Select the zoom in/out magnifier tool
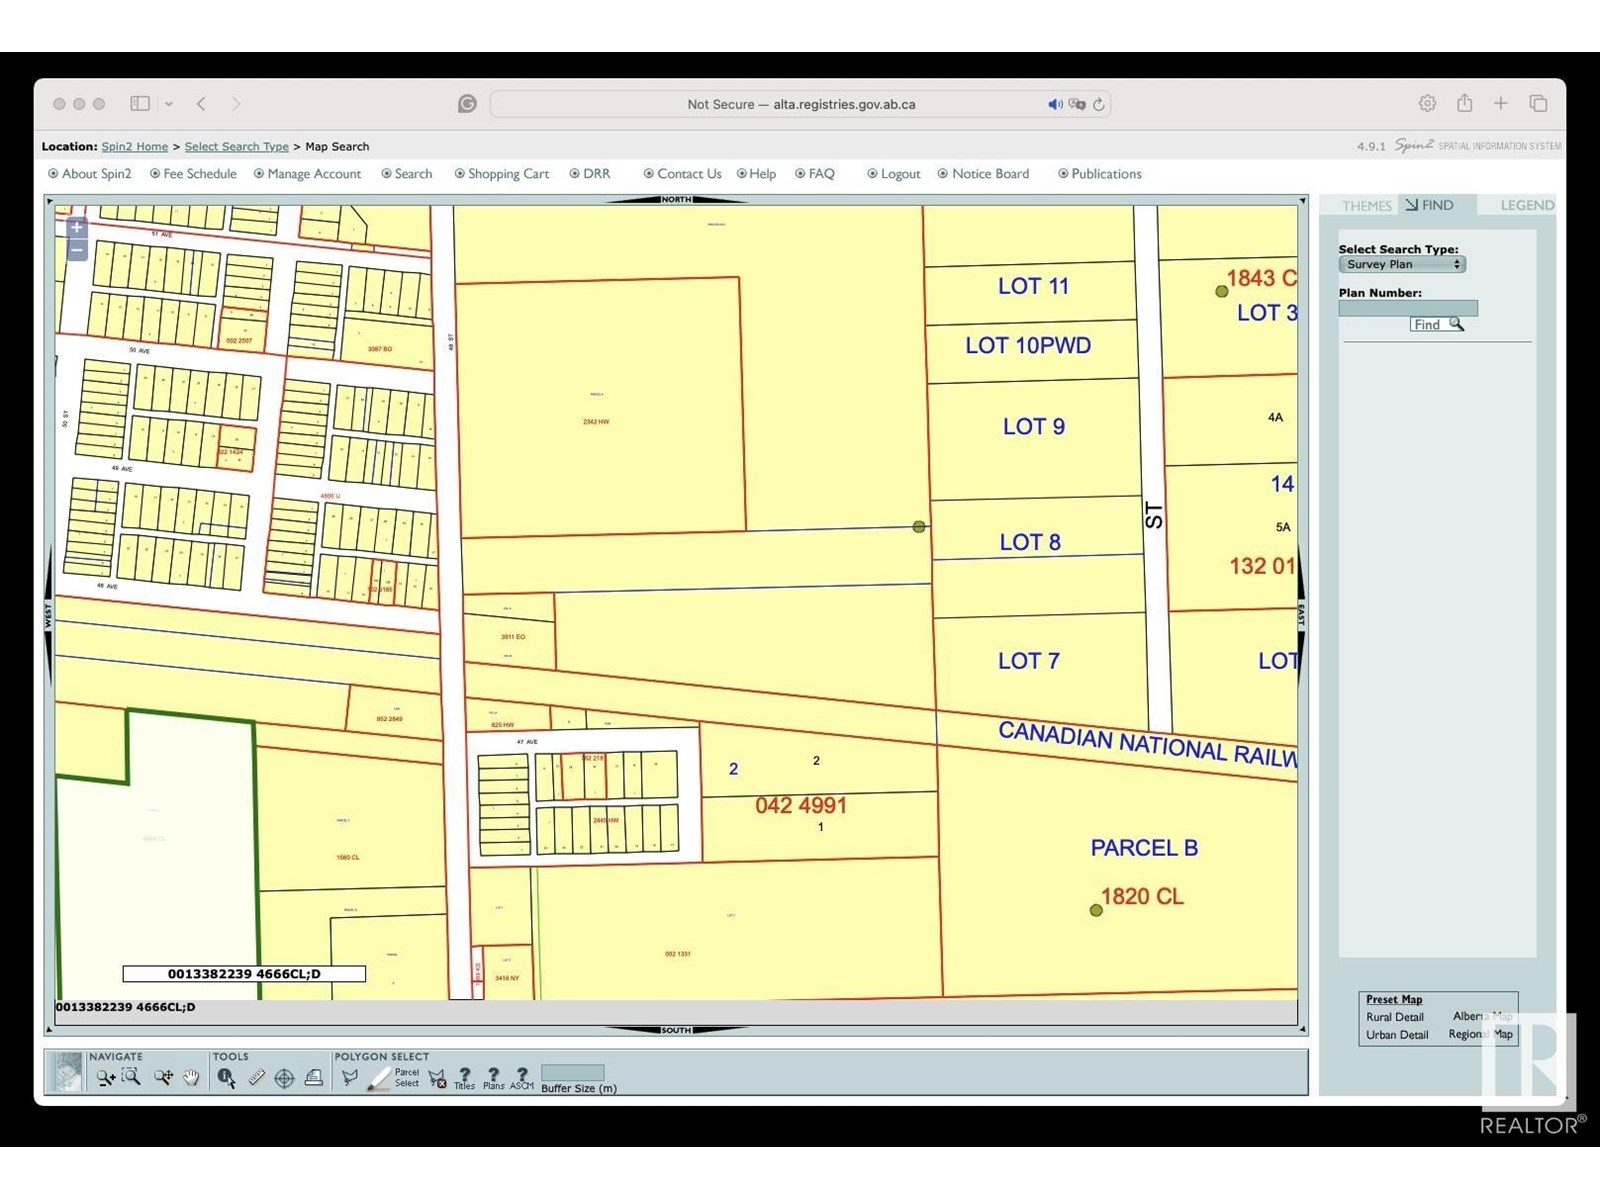The width and height of the screenshot is (1600, 1200). [104, 1078]
